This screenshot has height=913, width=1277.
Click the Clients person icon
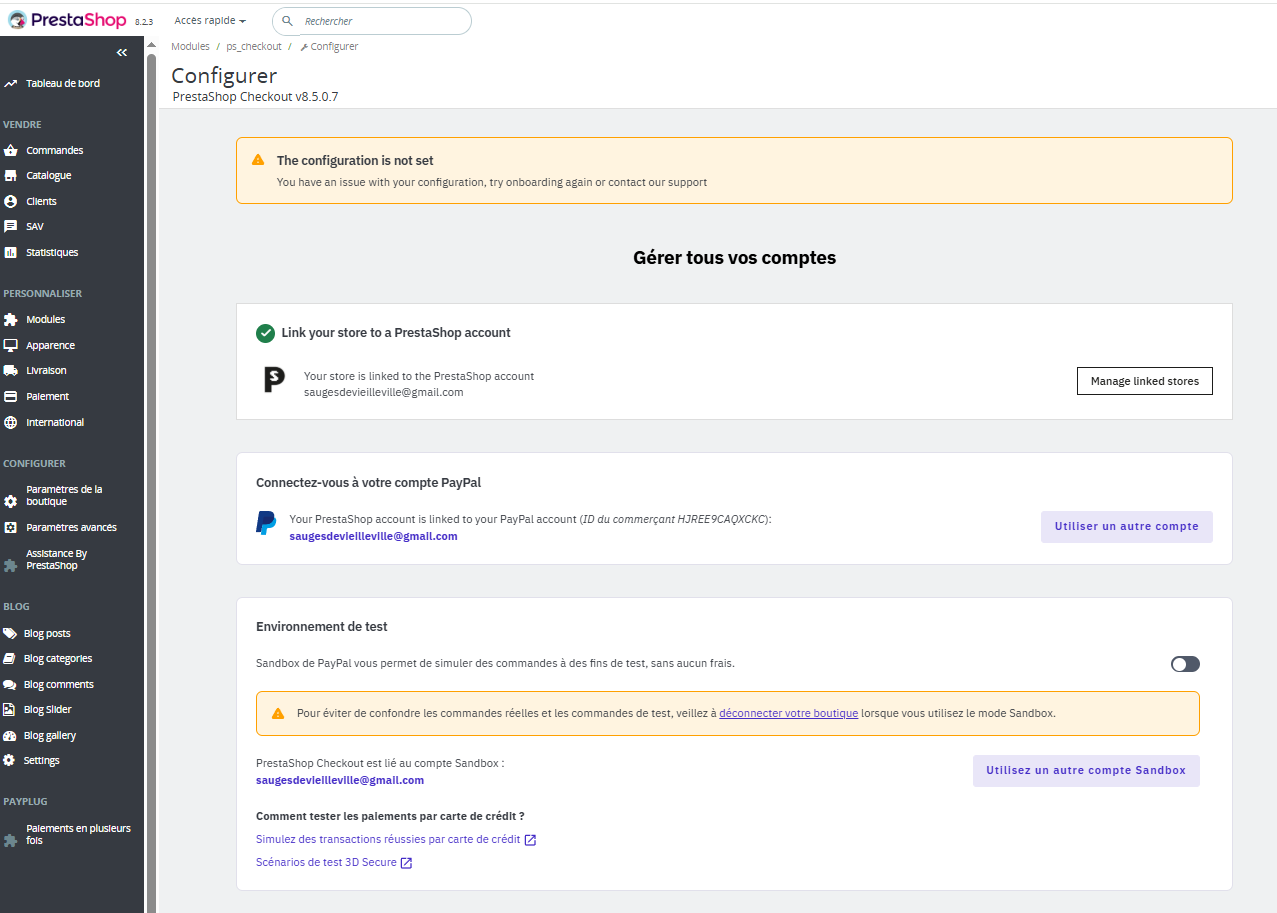(x=11, y=202)
